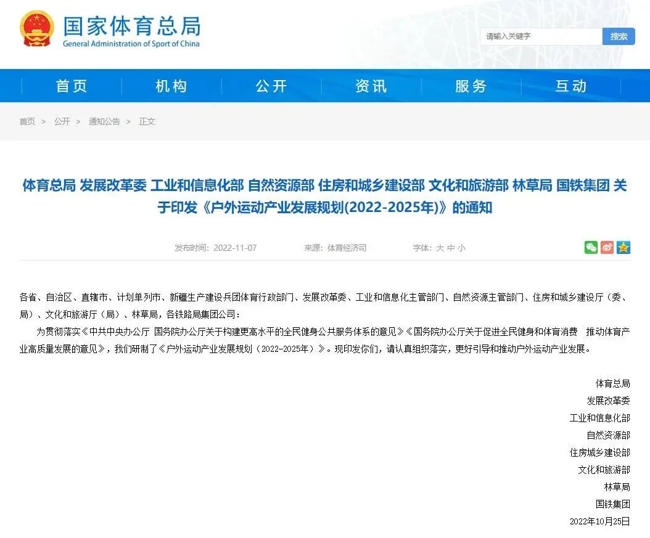
Task: Click signature line 文化和旅游部
Action: pos(604,470)
